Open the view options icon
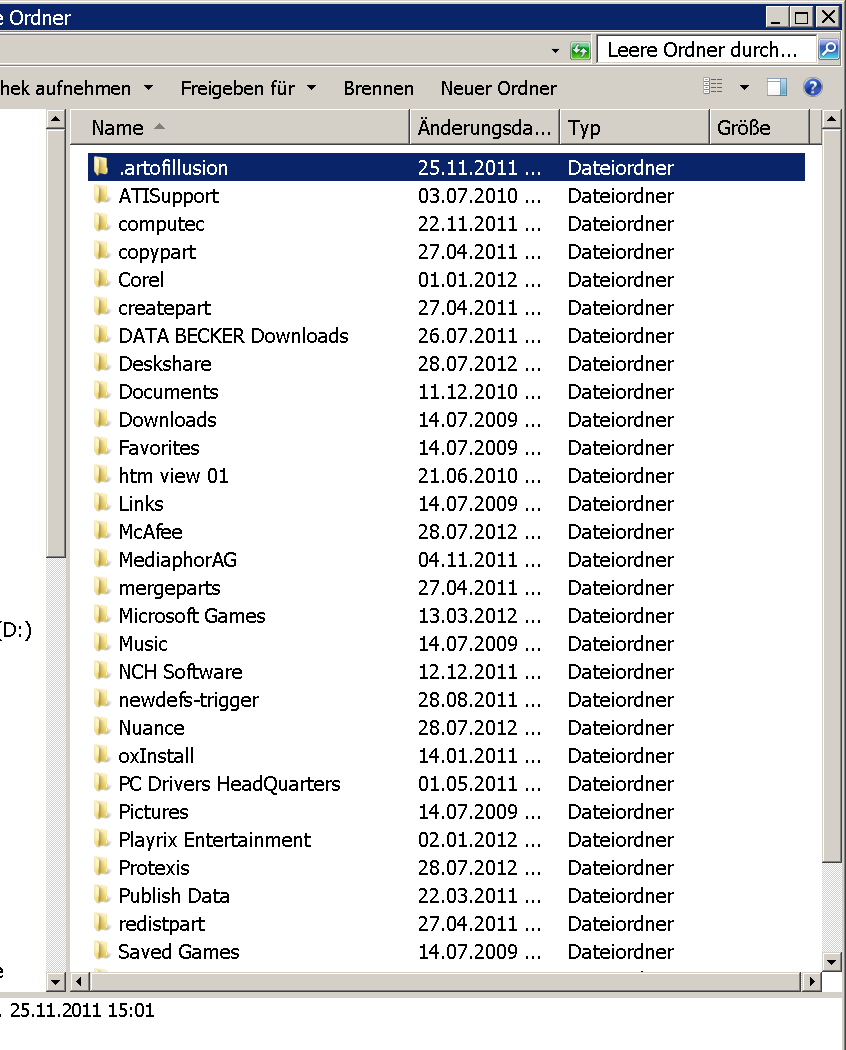The height and width of the screenshot is (1050, 846). point(713,86)
